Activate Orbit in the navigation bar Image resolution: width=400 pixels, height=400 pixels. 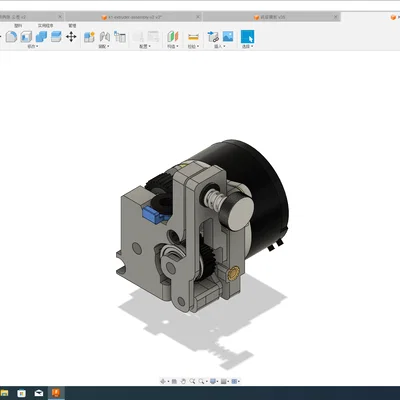163,381
